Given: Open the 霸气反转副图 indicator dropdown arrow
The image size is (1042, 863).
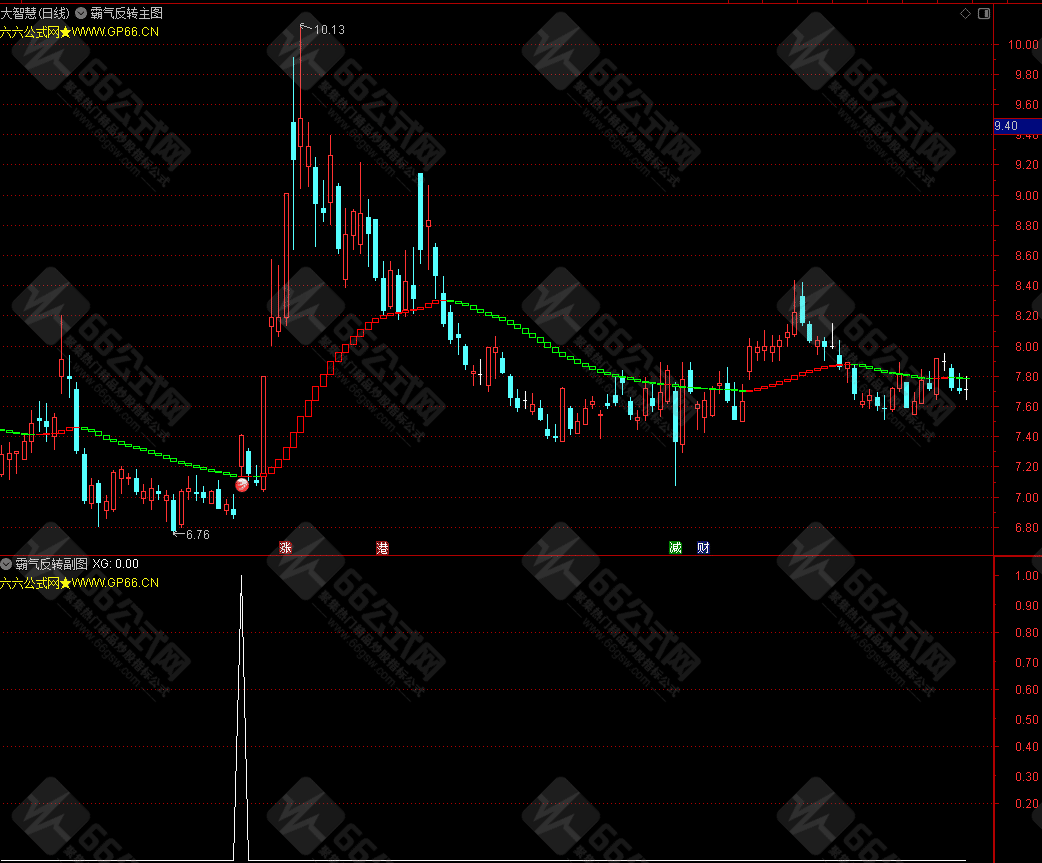Looking at the screenshot, I should 6,564.
